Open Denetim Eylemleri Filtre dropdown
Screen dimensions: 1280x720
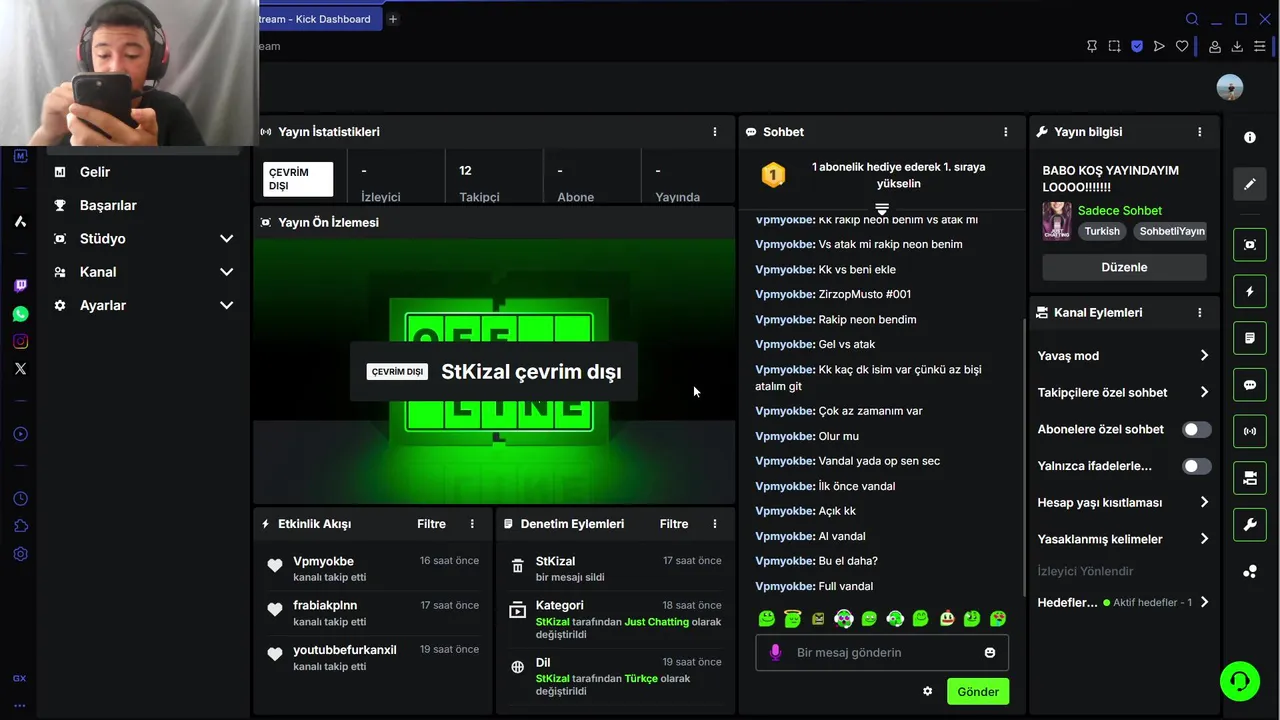(x=674, y=524)
